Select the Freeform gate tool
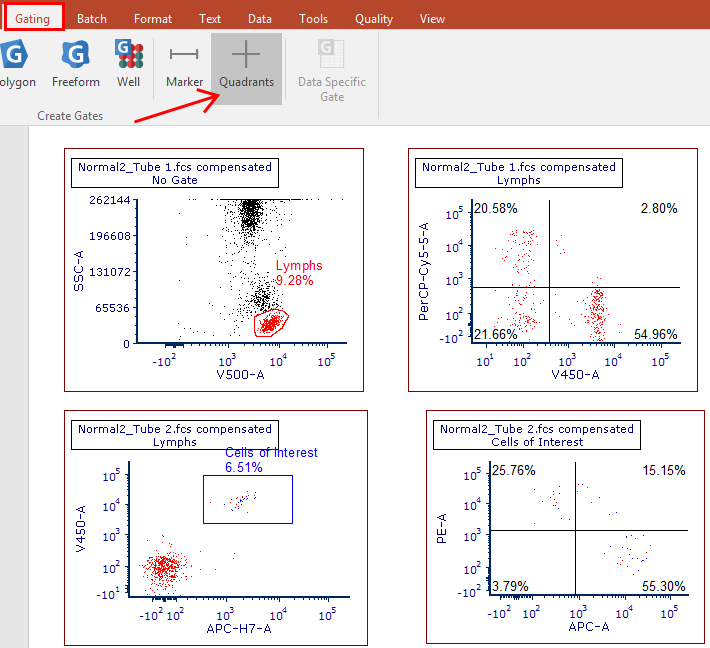Screen dimensions: 710x648 click(x=75, y=66)
